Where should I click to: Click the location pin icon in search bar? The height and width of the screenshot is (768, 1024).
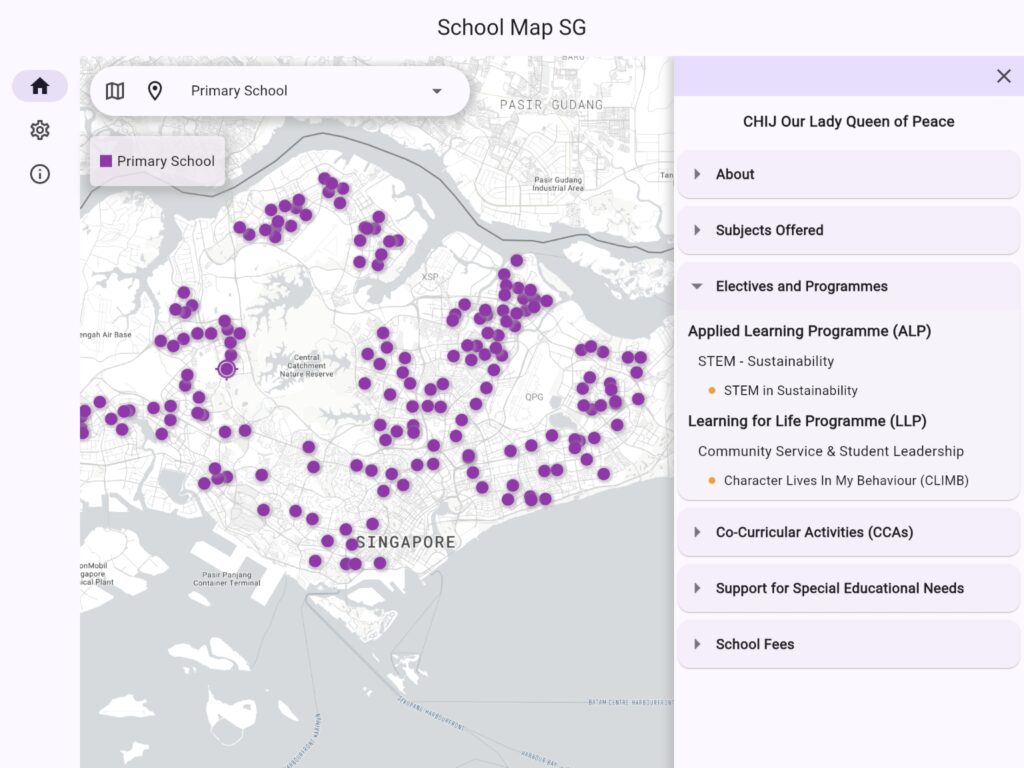155,91
